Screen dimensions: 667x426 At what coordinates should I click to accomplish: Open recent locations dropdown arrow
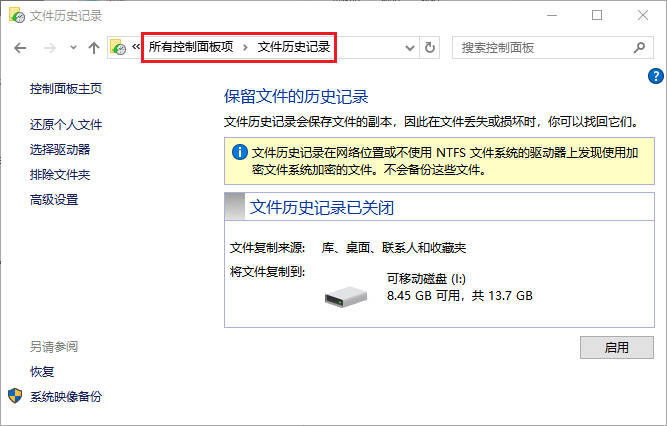click(x=74, y=48)
